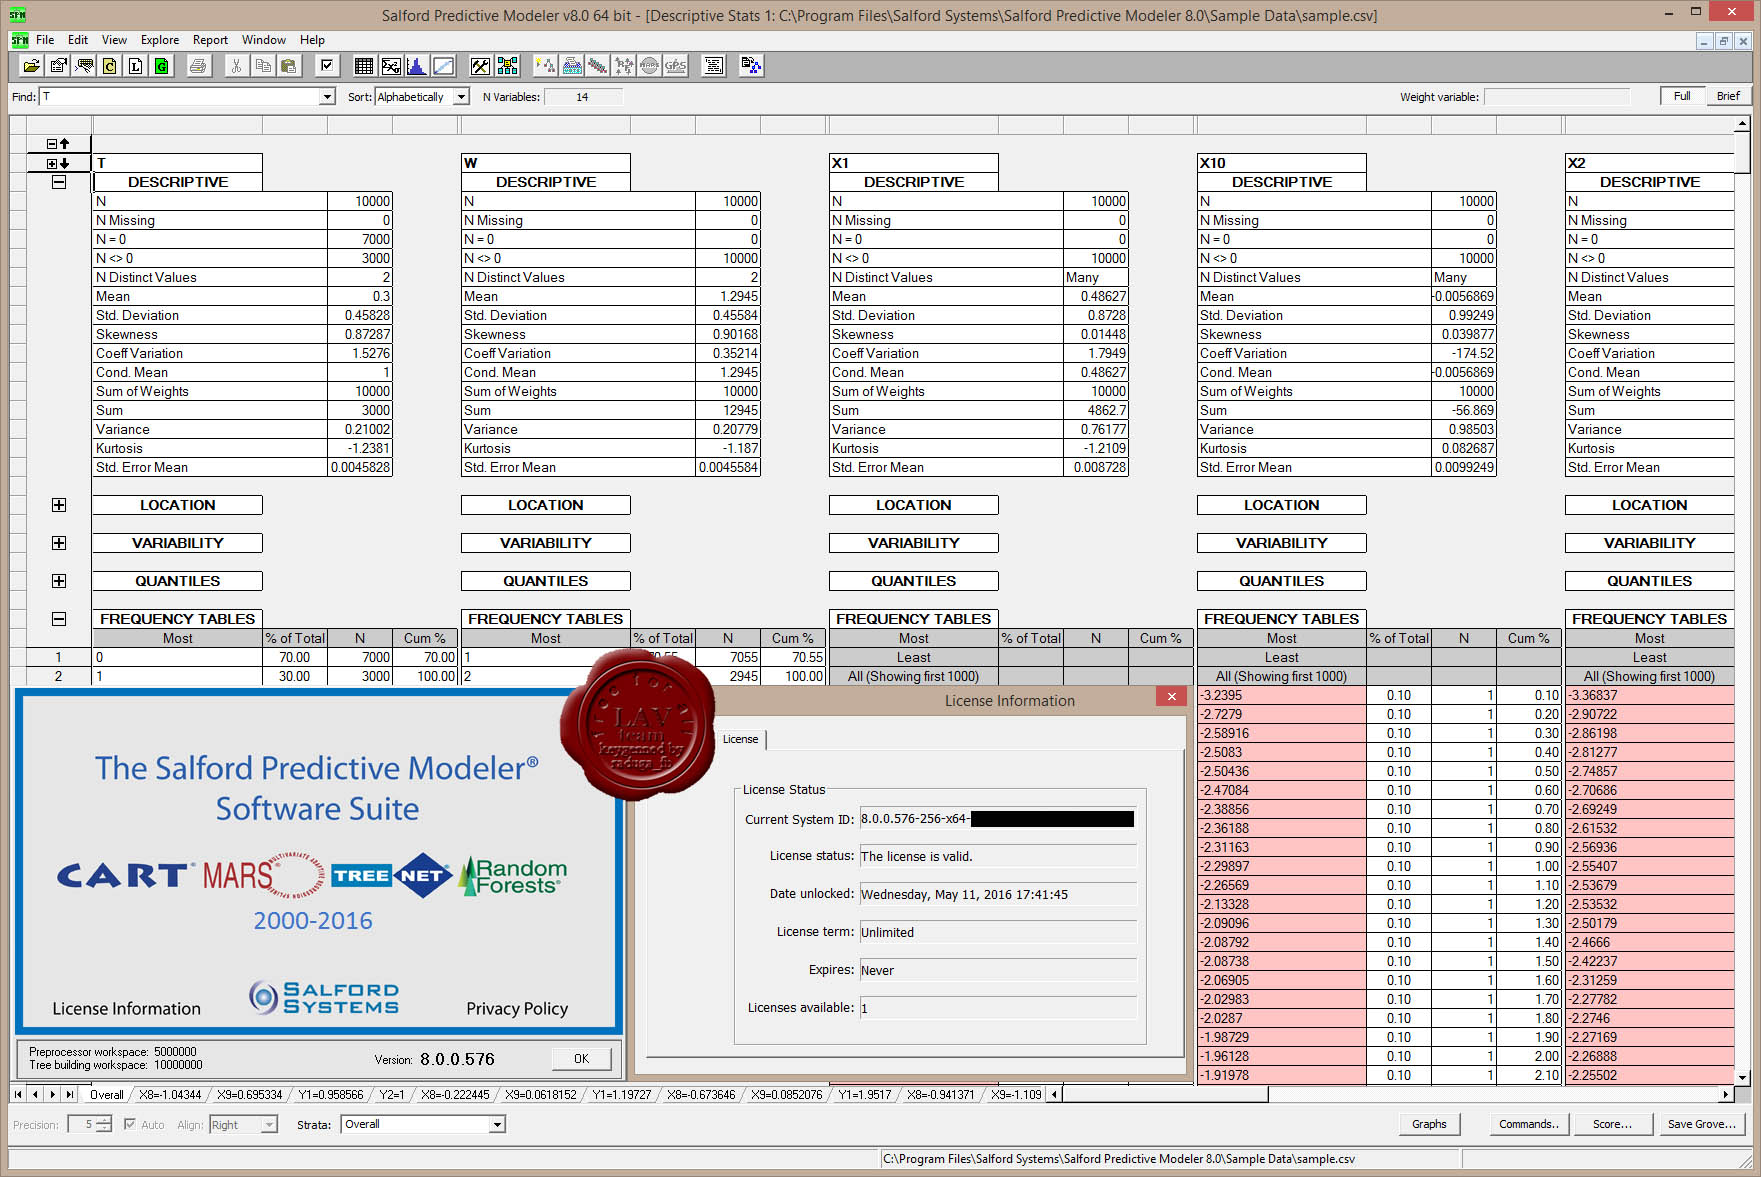
Task: Click the Open file toolbar icon
Action: (32, 66)
